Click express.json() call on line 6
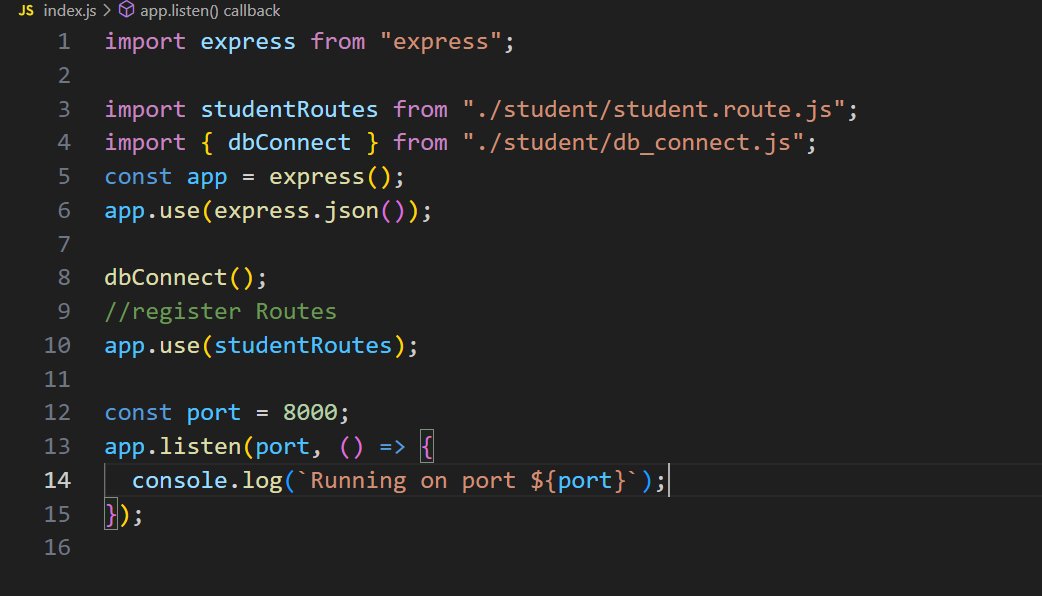 [309, 211]
